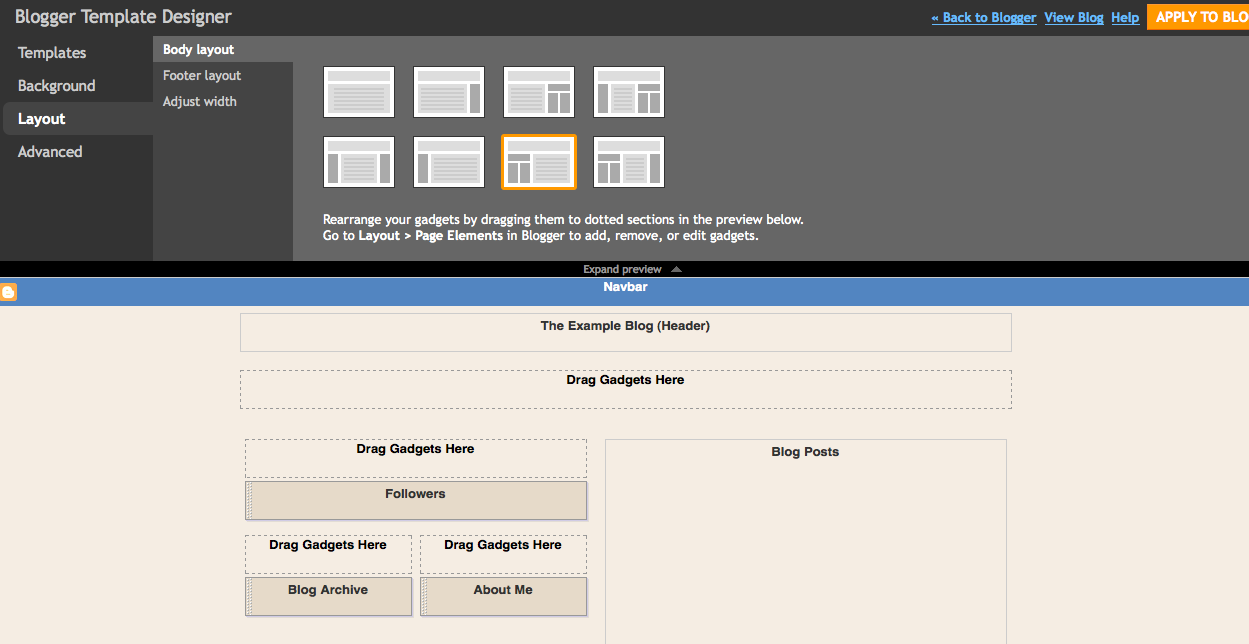This screenshot has height=644, width=1249.
Task: Select Body layout submenu
Action: [x=223, y=50]
